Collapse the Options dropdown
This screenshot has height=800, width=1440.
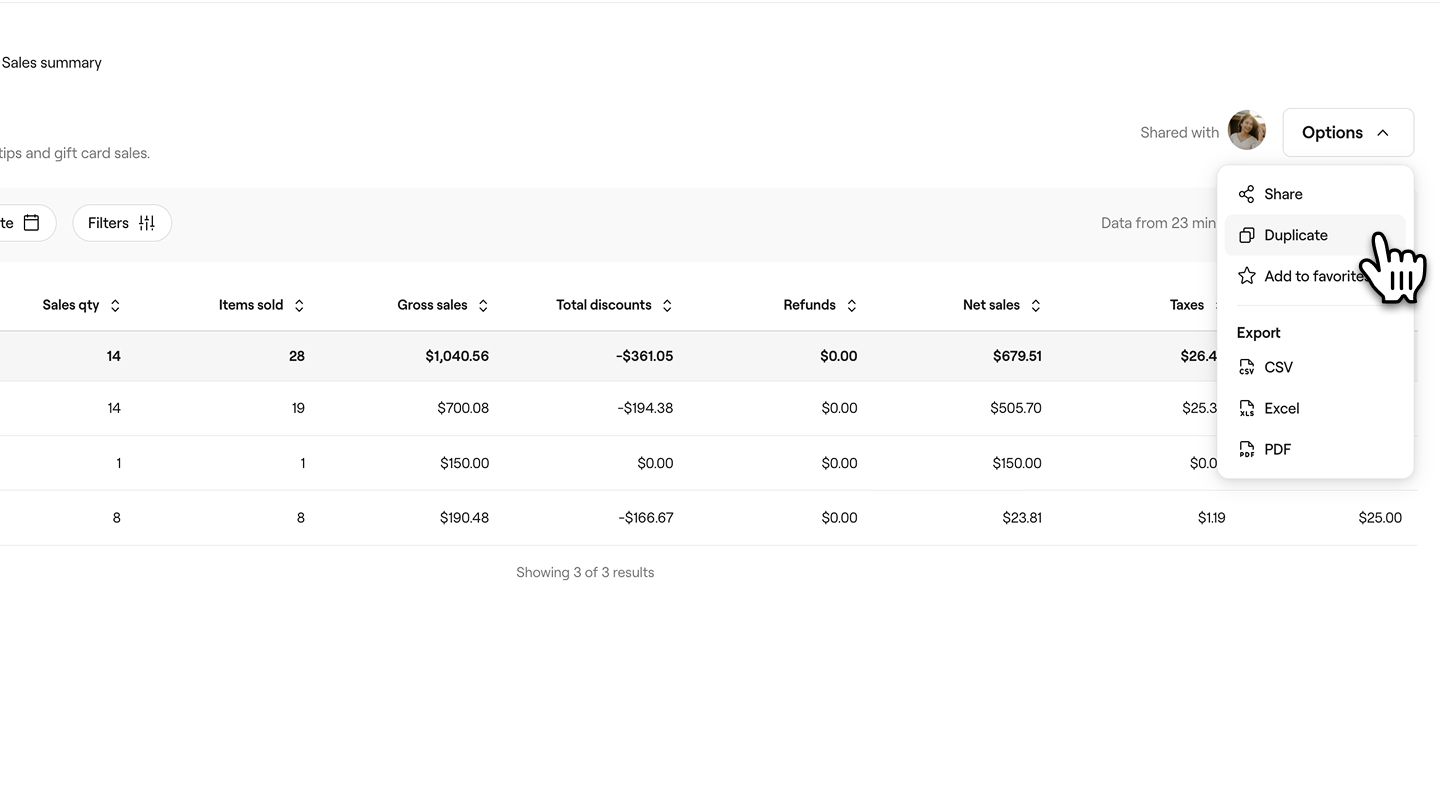[x=1347, y=132]
